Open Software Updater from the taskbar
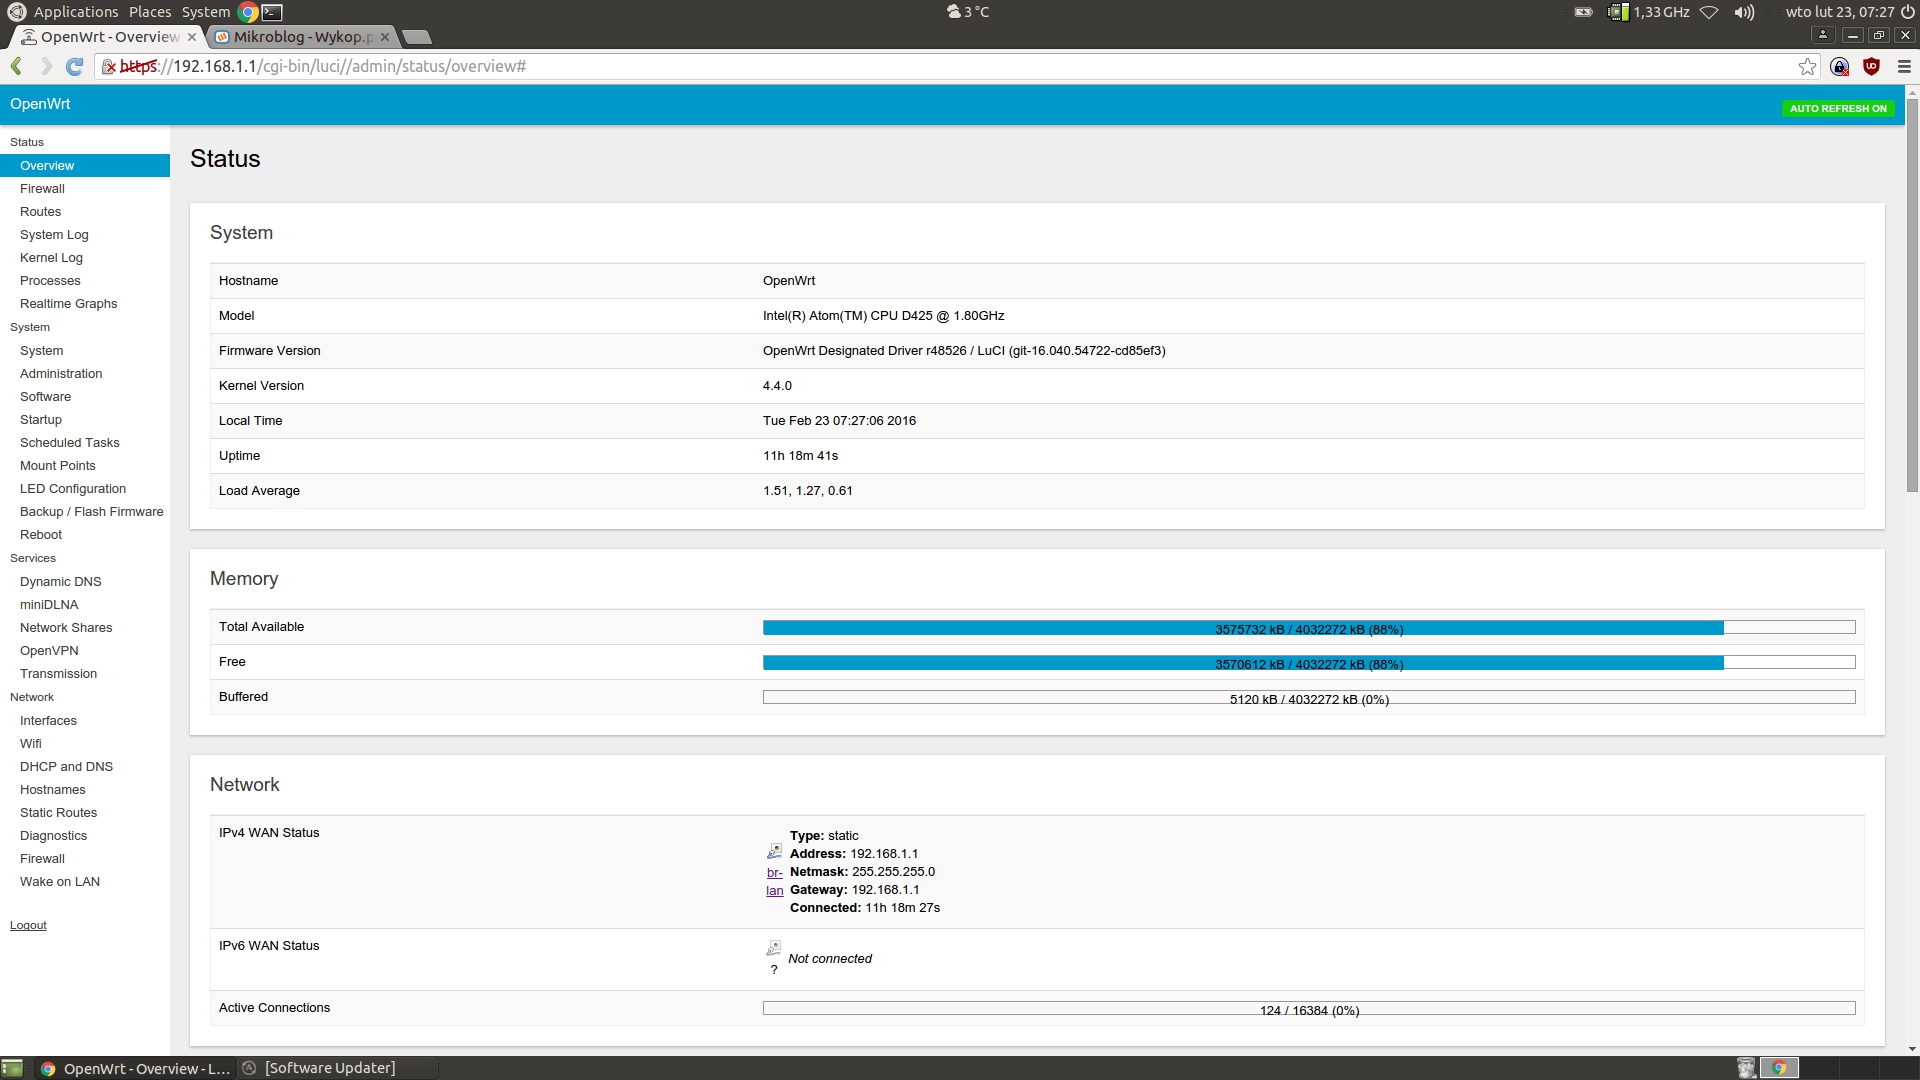The image size is (1920, 1080). tap(329, 1068)
